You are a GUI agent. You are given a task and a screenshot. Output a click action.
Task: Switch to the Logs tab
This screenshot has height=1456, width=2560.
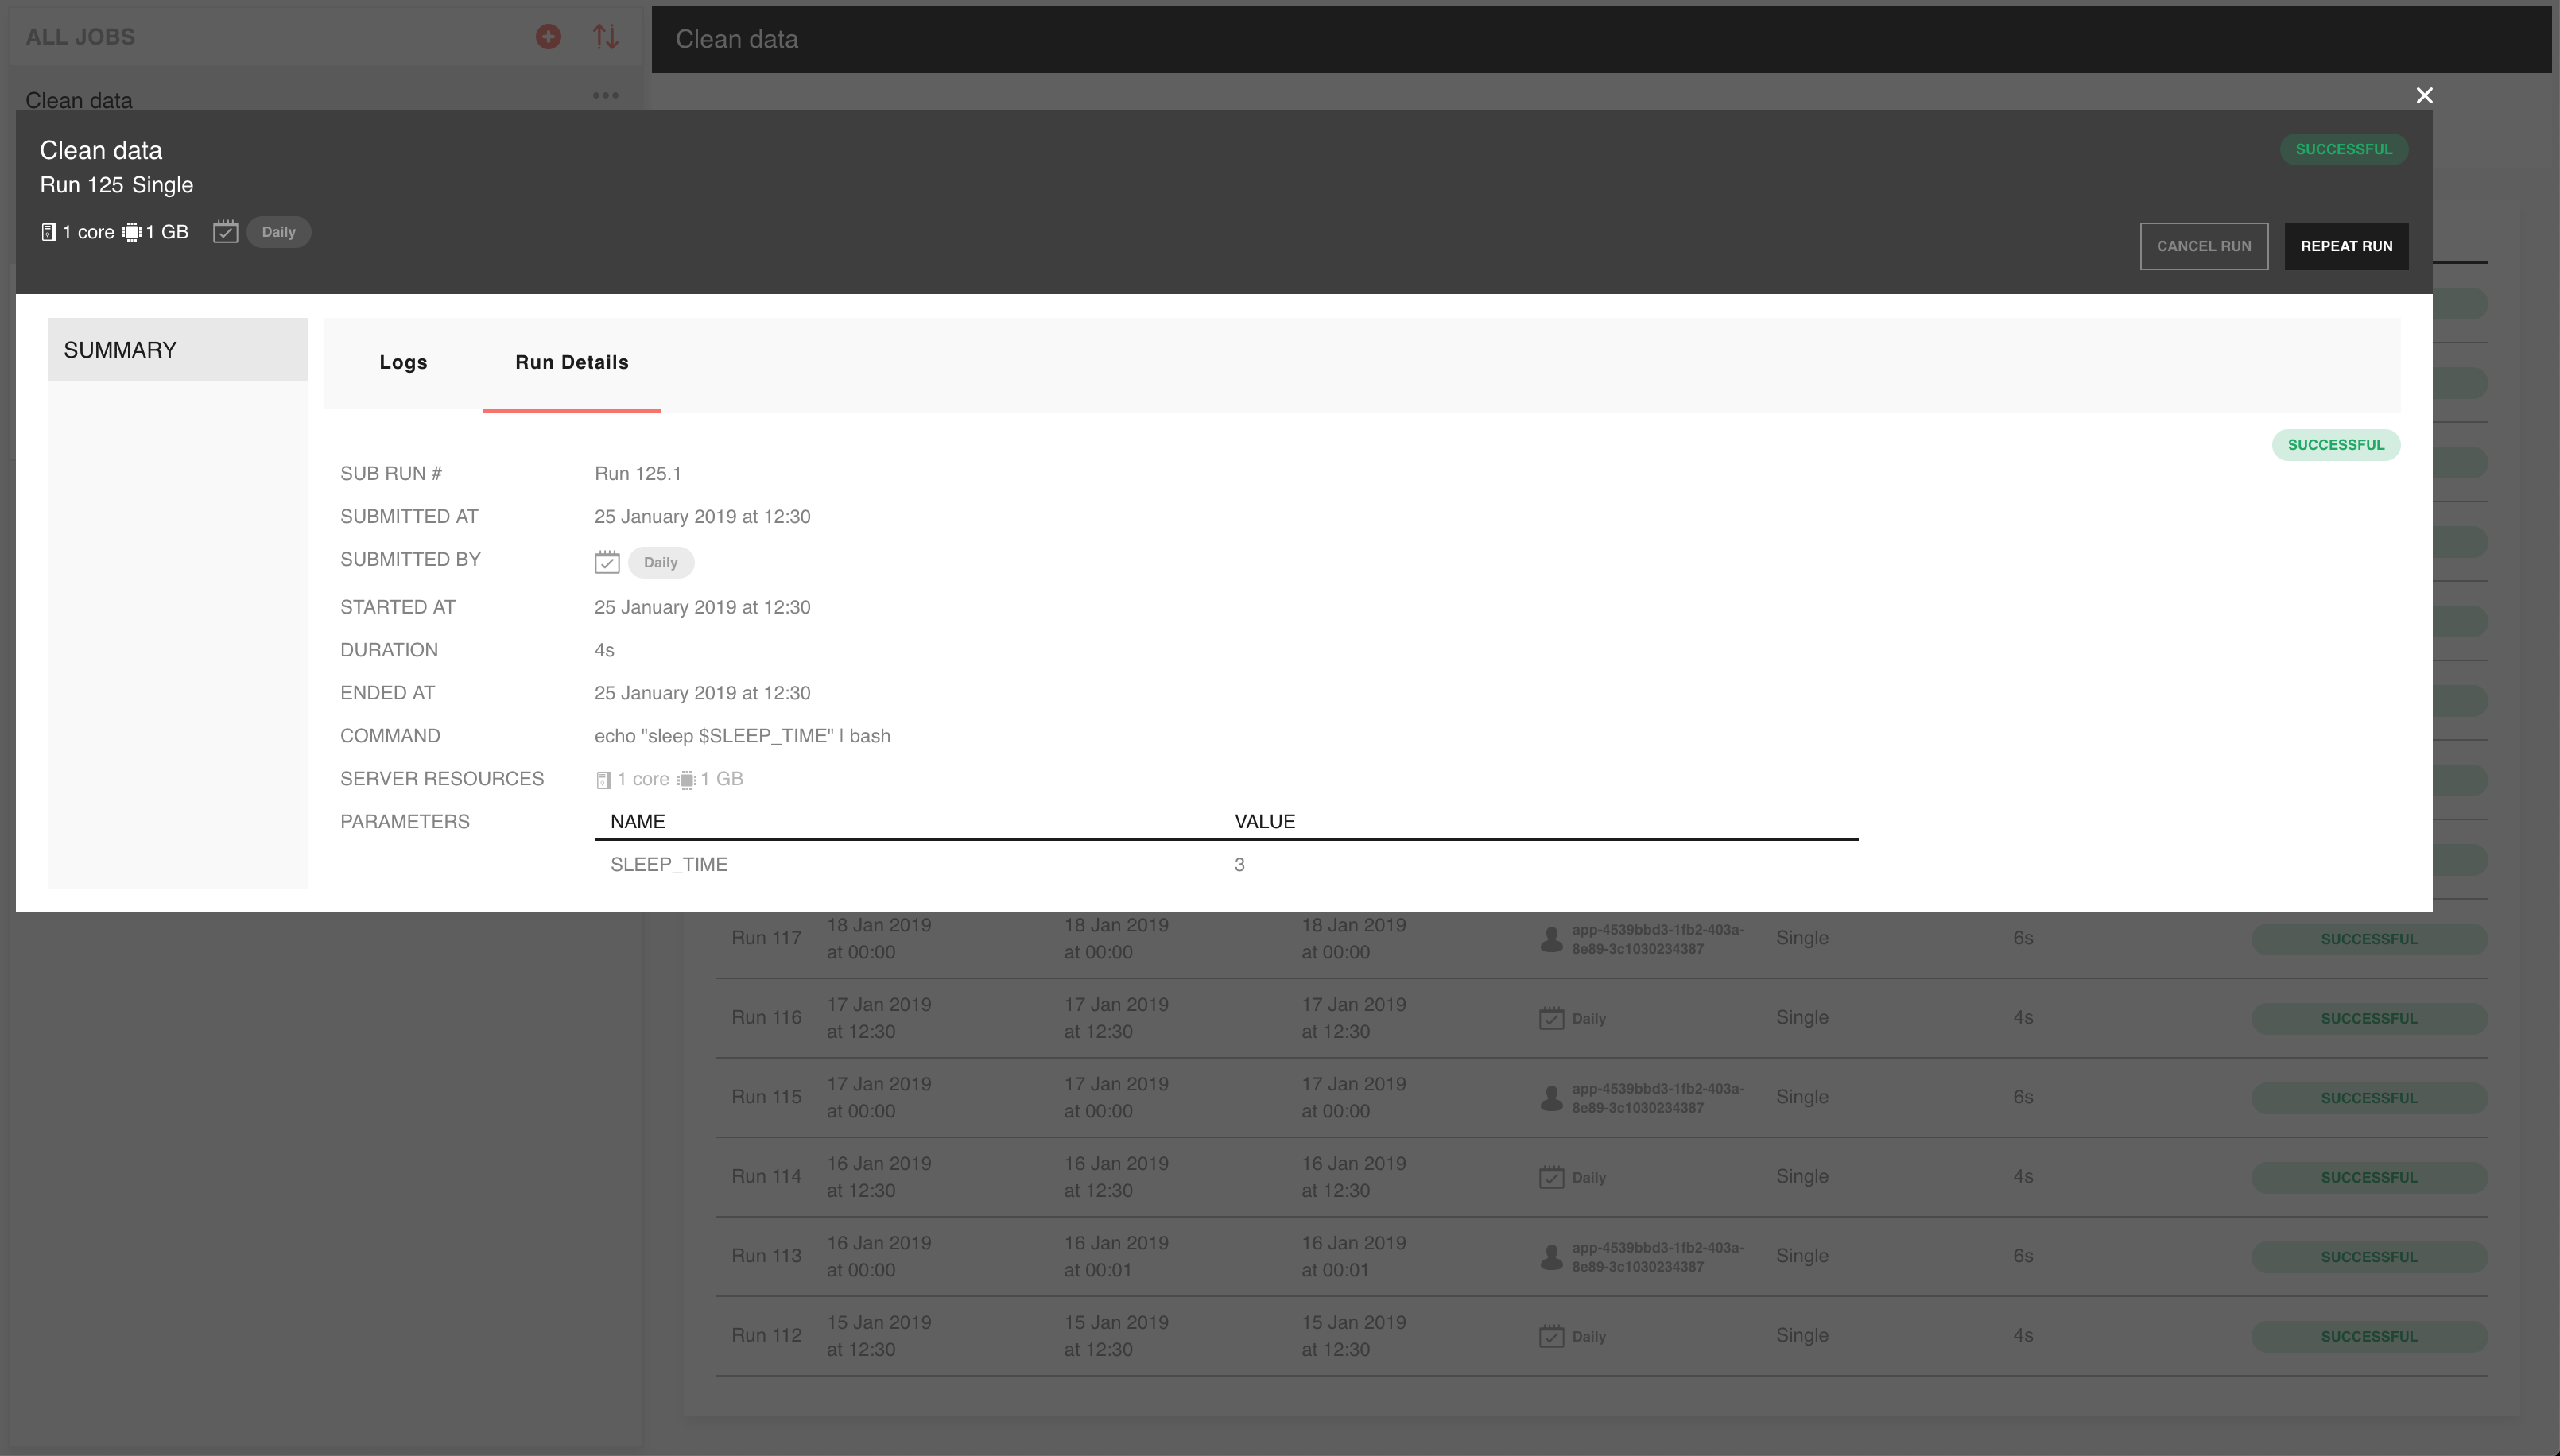(403, 362)
